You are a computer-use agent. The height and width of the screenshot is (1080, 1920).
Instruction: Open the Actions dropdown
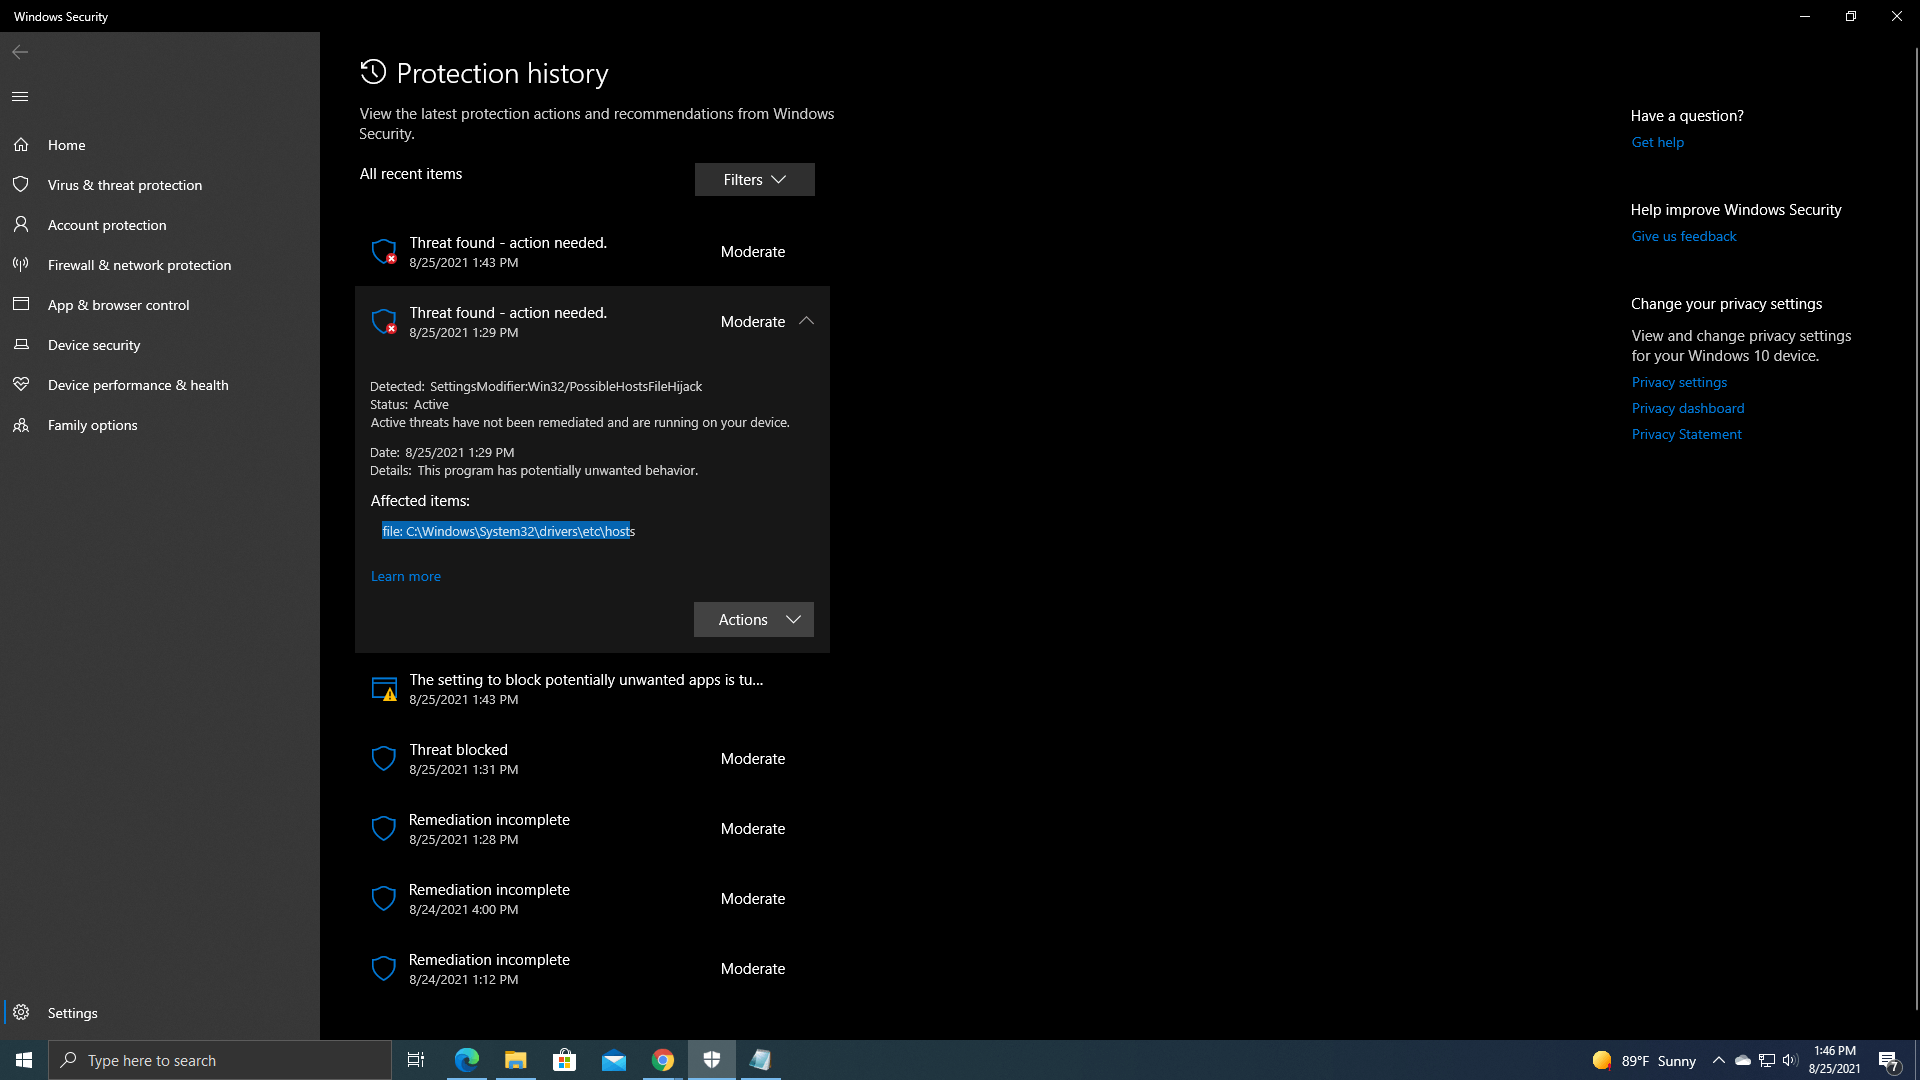(x=753, y=619)
